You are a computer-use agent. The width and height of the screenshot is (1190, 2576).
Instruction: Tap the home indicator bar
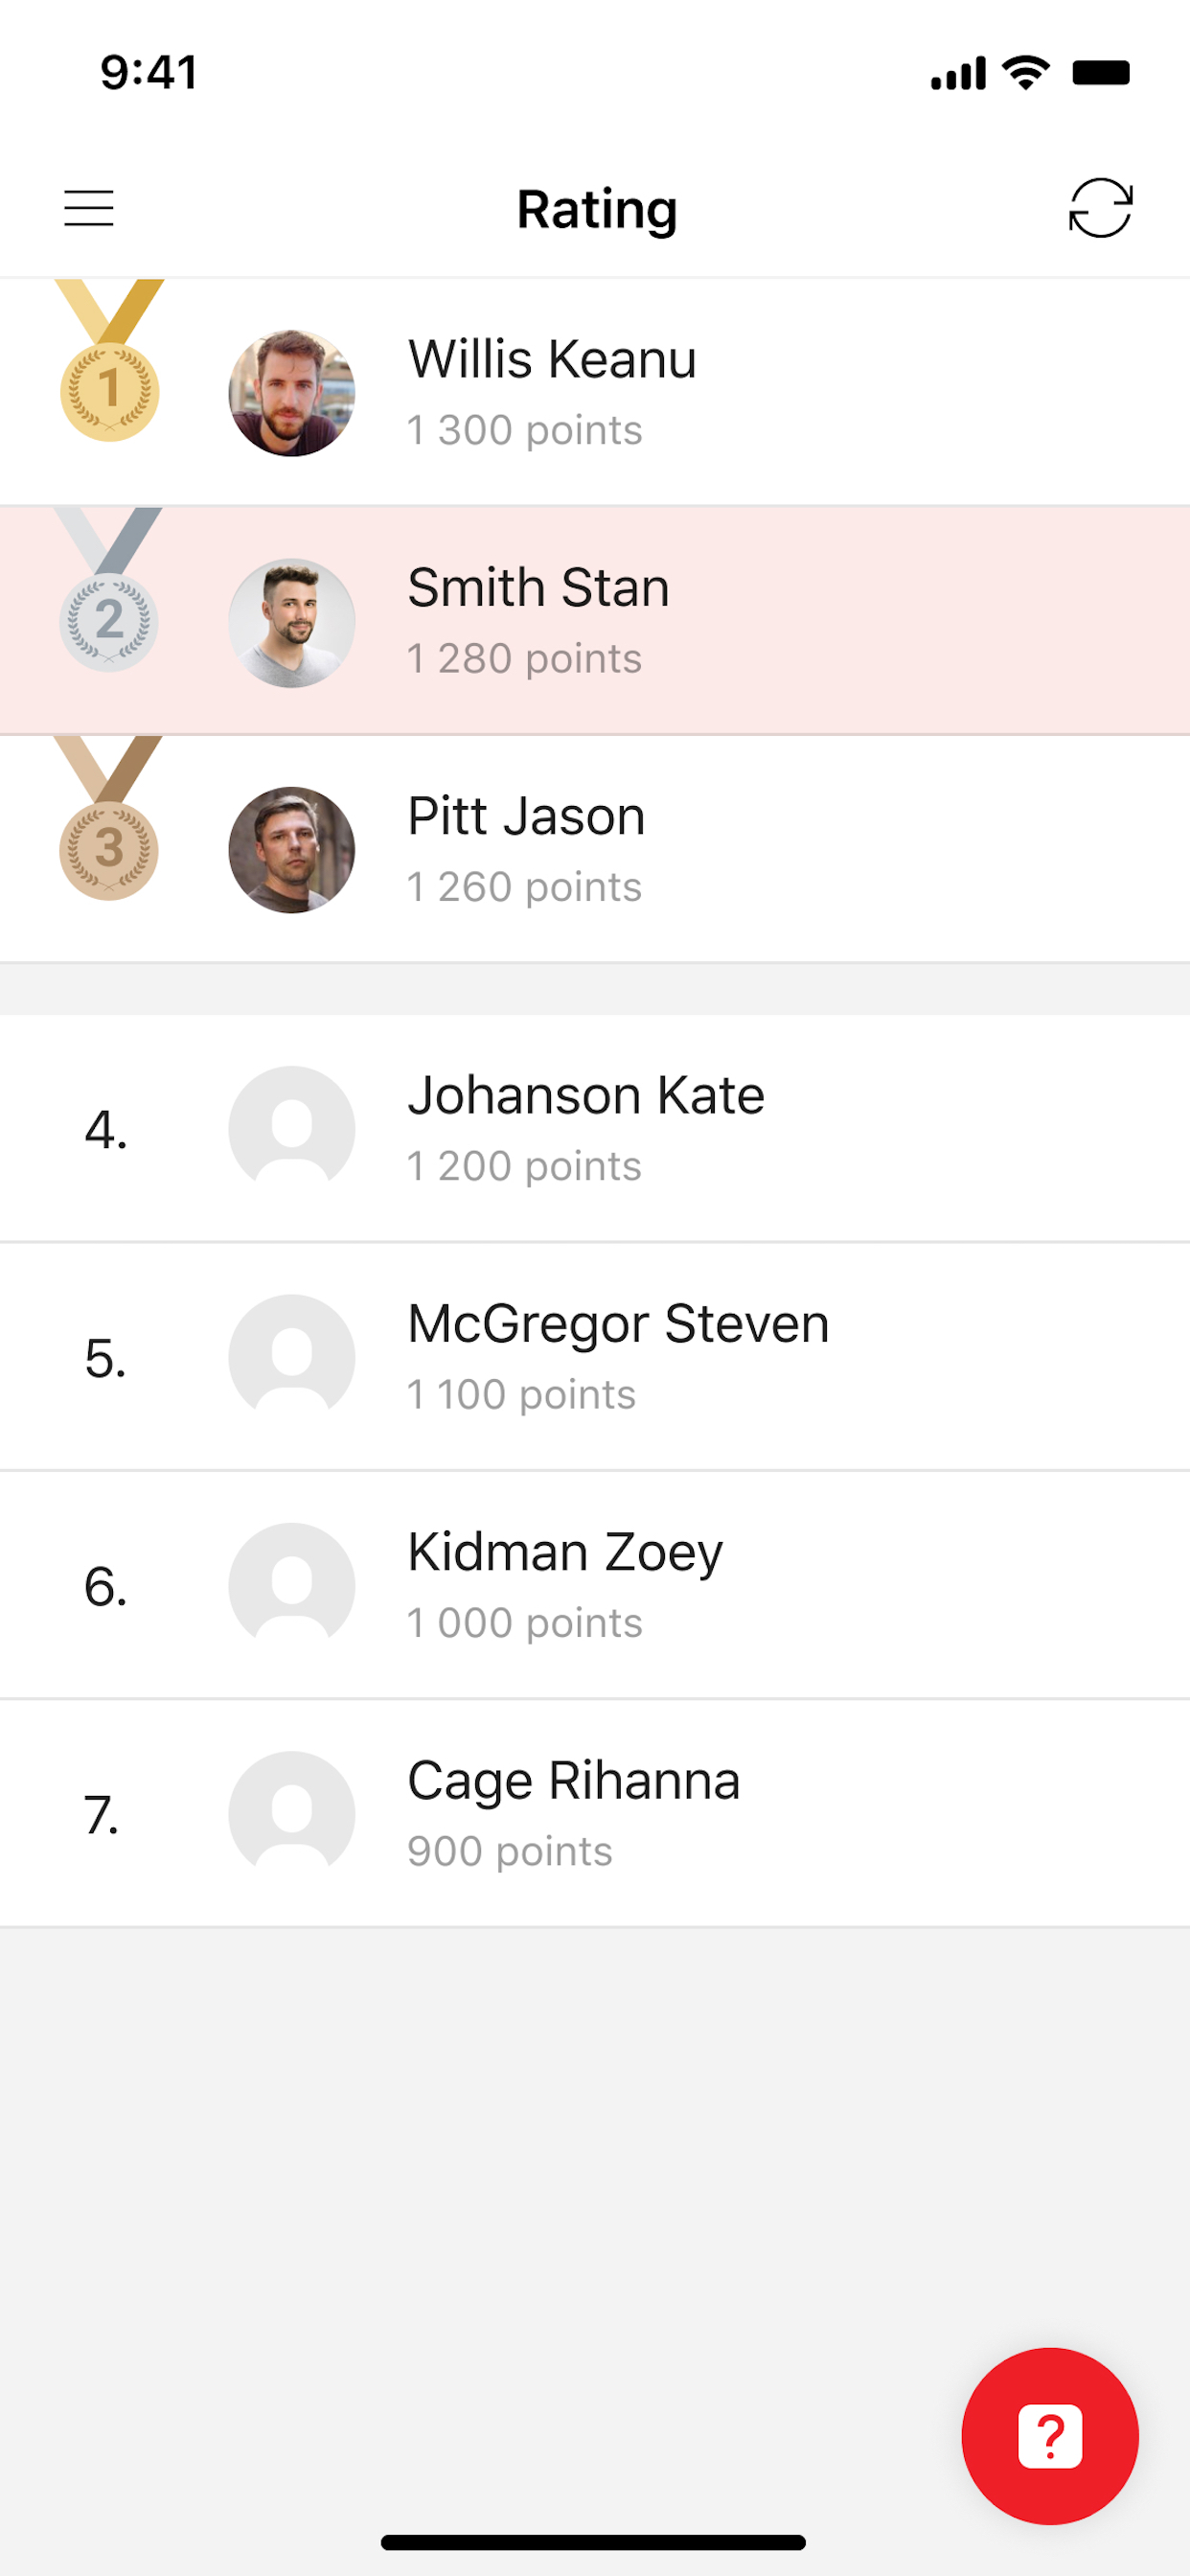(x=593, y=2542)
